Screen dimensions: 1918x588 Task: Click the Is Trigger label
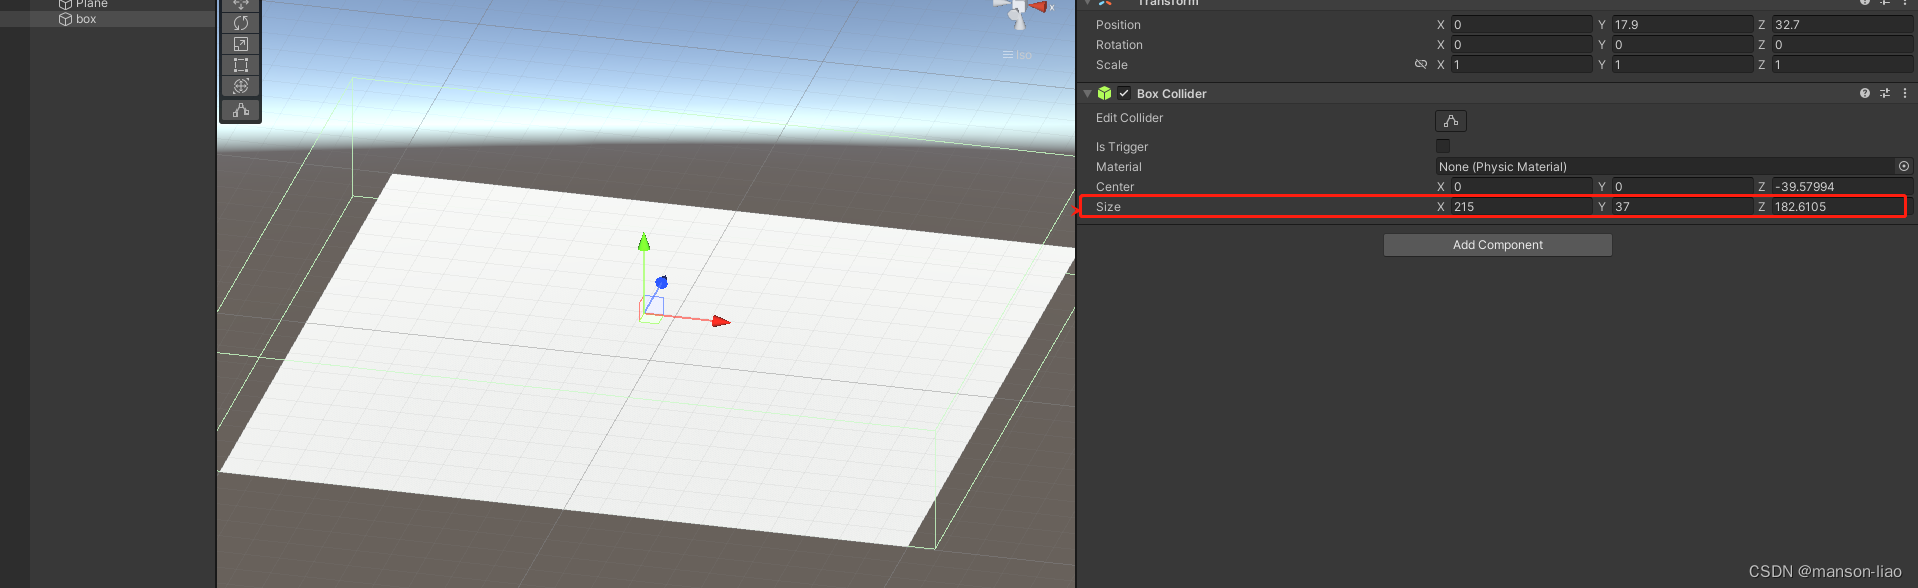click(1122, 146)
